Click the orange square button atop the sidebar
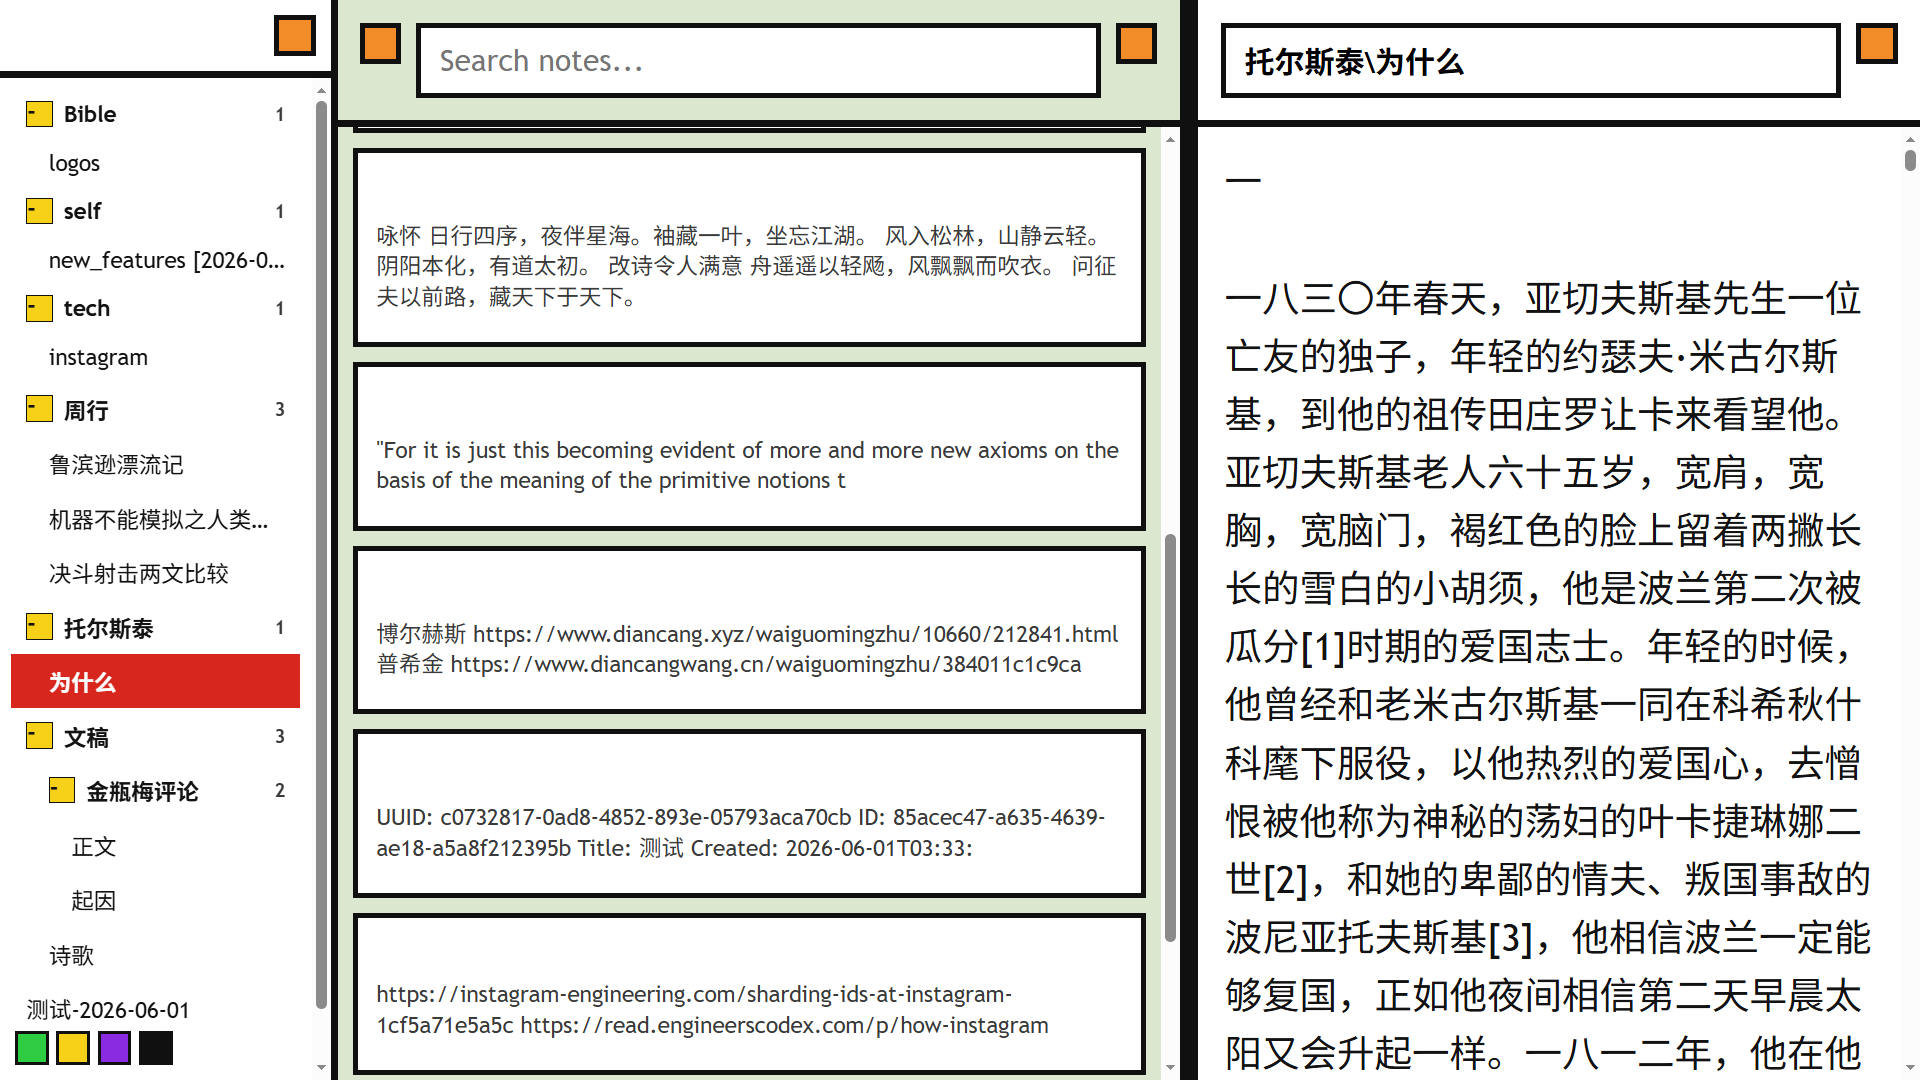 295,36
